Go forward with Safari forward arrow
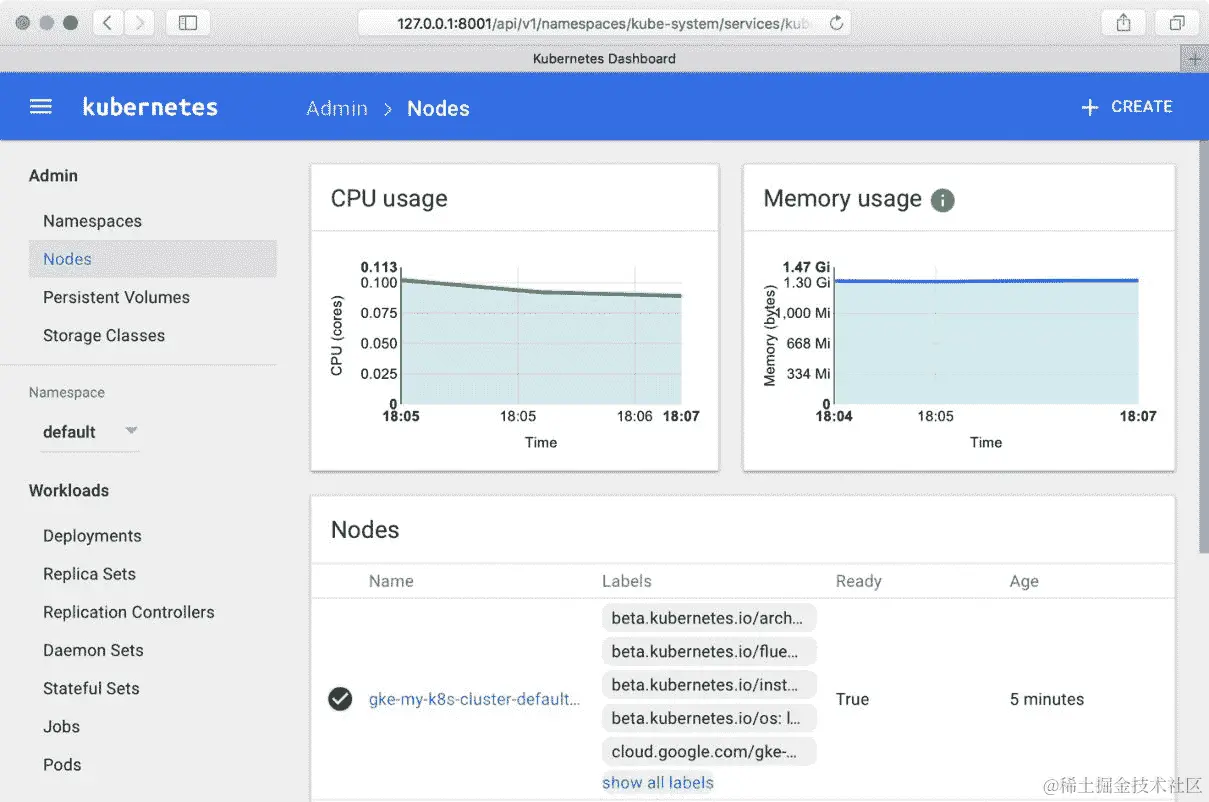 click(x=139, y=22)
